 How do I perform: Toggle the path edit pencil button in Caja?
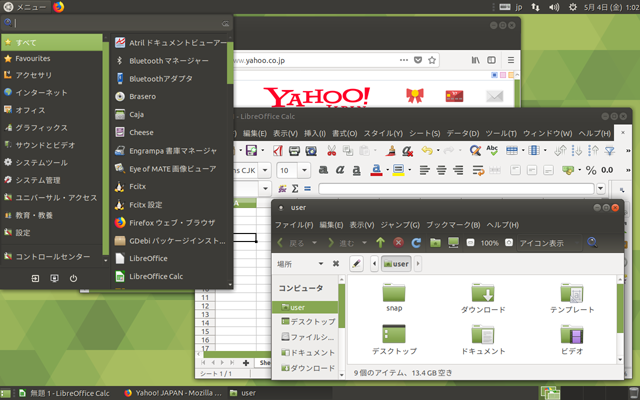click(x=357, y=264)
